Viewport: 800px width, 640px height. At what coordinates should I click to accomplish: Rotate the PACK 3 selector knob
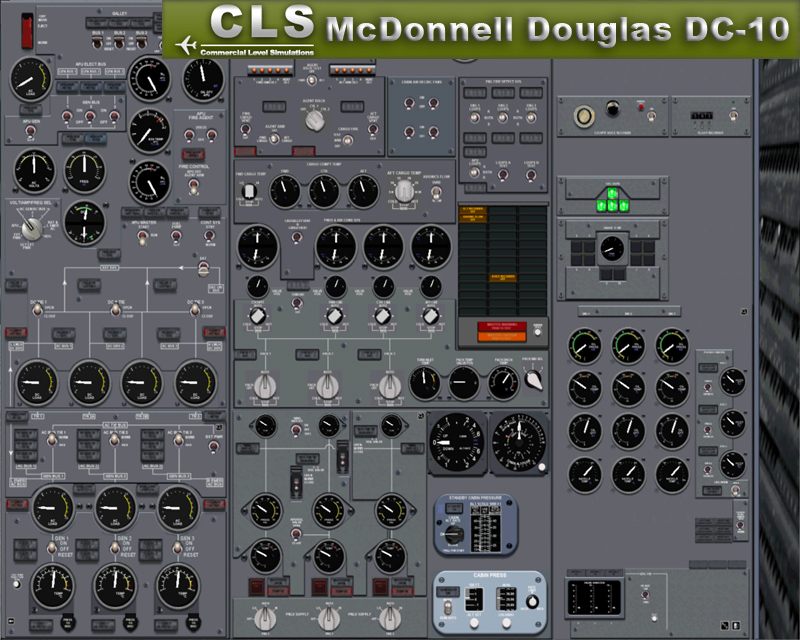(389, 386)
